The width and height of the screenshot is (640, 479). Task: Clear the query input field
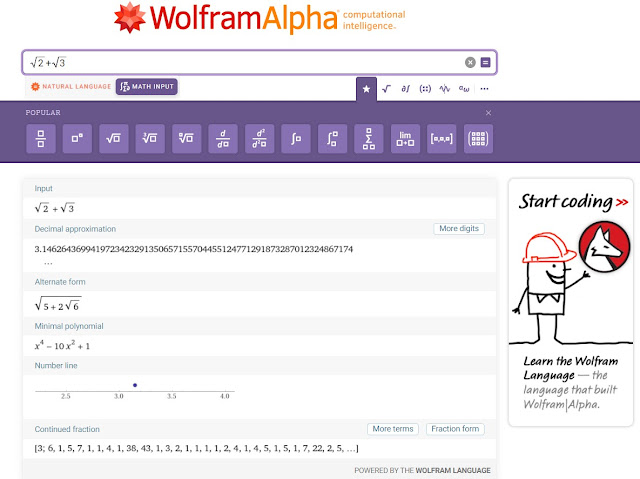click(x=470, y=62)
